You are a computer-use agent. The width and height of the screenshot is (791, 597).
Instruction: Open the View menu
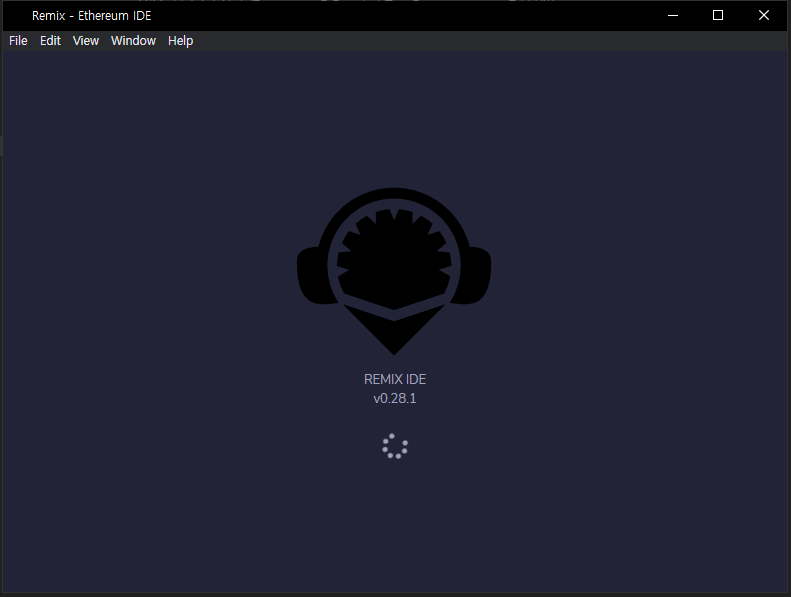[86, 41]
